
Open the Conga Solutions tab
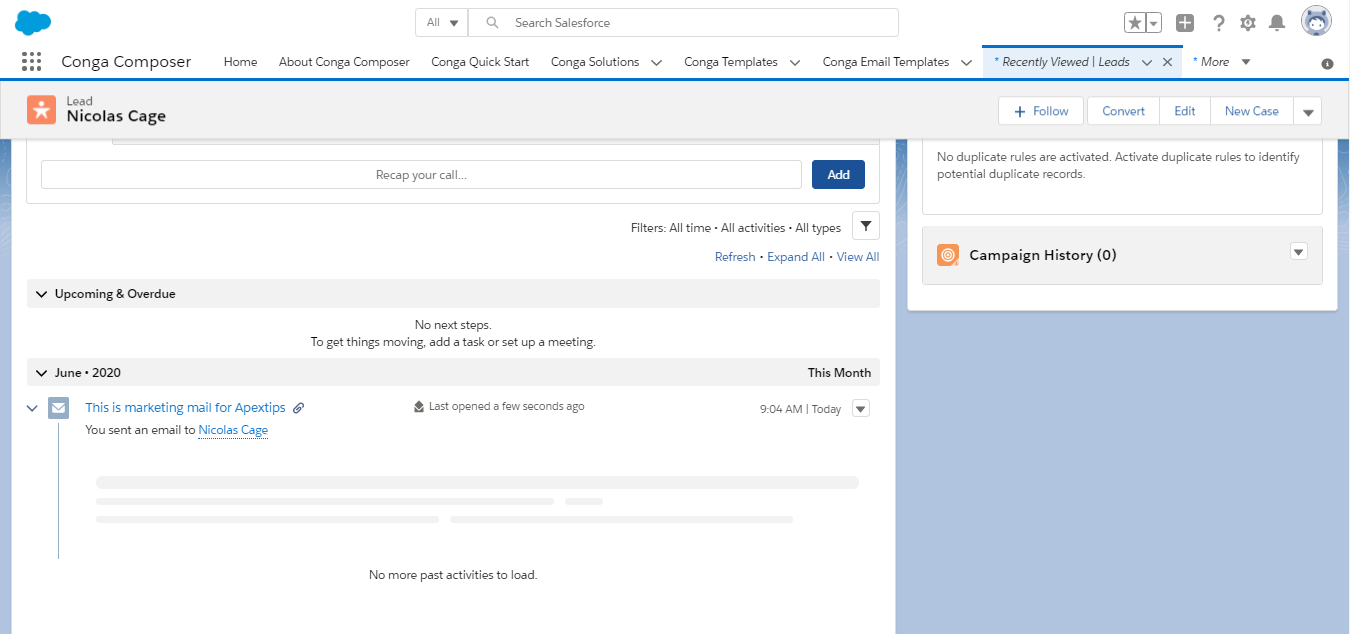click(595, 62)
